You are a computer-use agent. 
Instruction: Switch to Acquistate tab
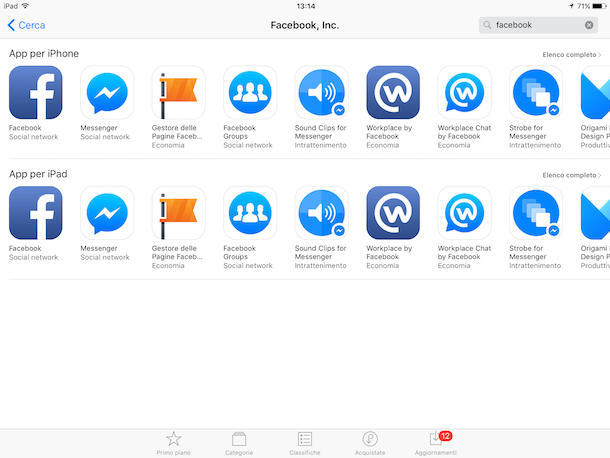(x=370, y=444)
